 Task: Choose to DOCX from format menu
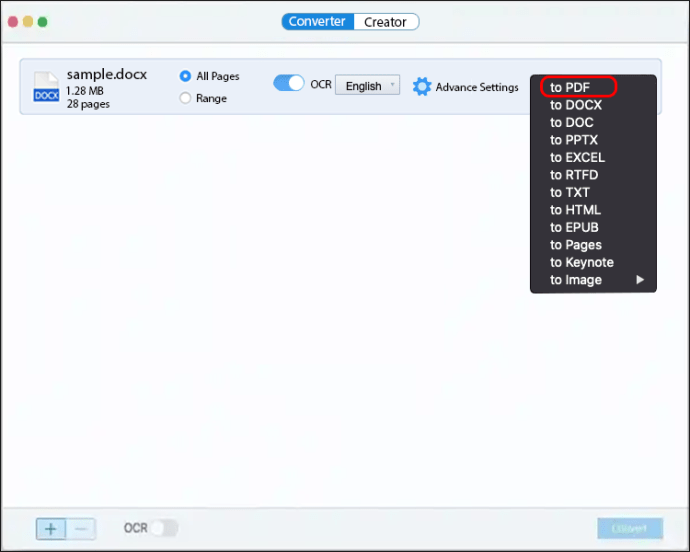(x=592, y=105)
